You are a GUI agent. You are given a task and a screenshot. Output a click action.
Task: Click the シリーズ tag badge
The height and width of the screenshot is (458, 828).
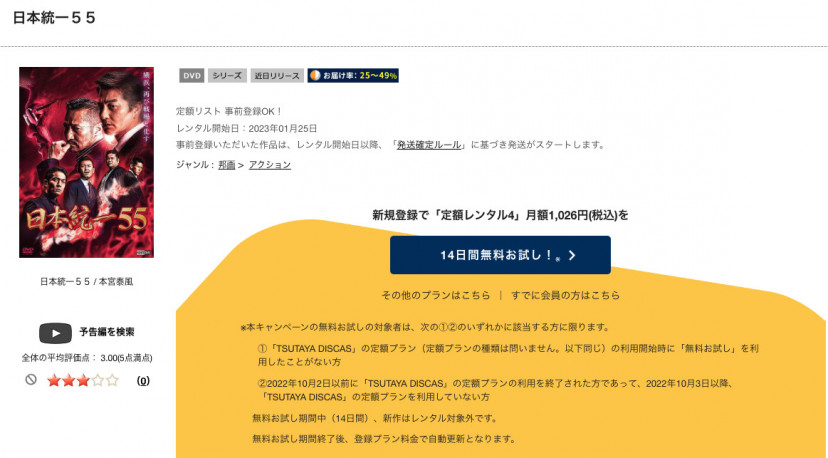tap(227, 76)
